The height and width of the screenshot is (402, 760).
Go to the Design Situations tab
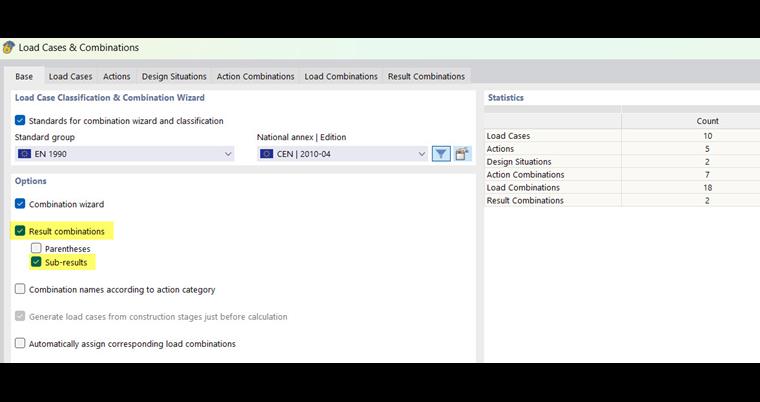tap(174, 76)
